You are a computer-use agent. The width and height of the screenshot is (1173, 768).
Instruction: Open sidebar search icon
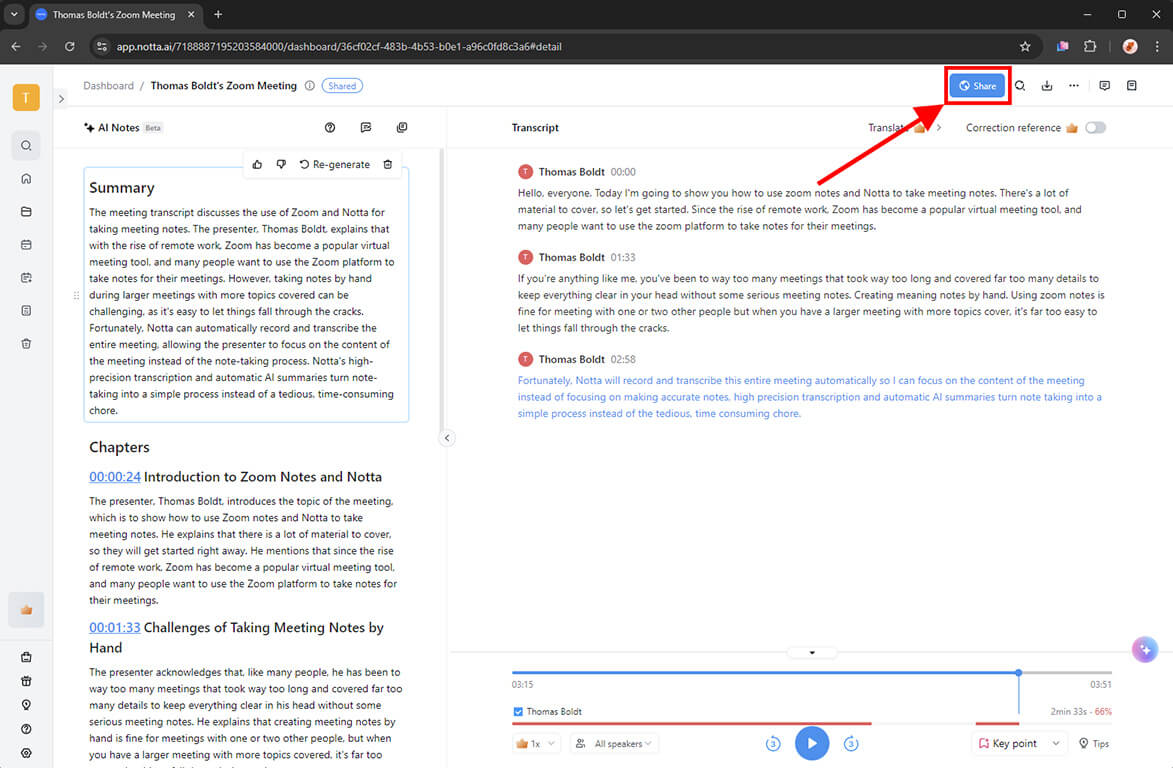(x=26, y=146)
